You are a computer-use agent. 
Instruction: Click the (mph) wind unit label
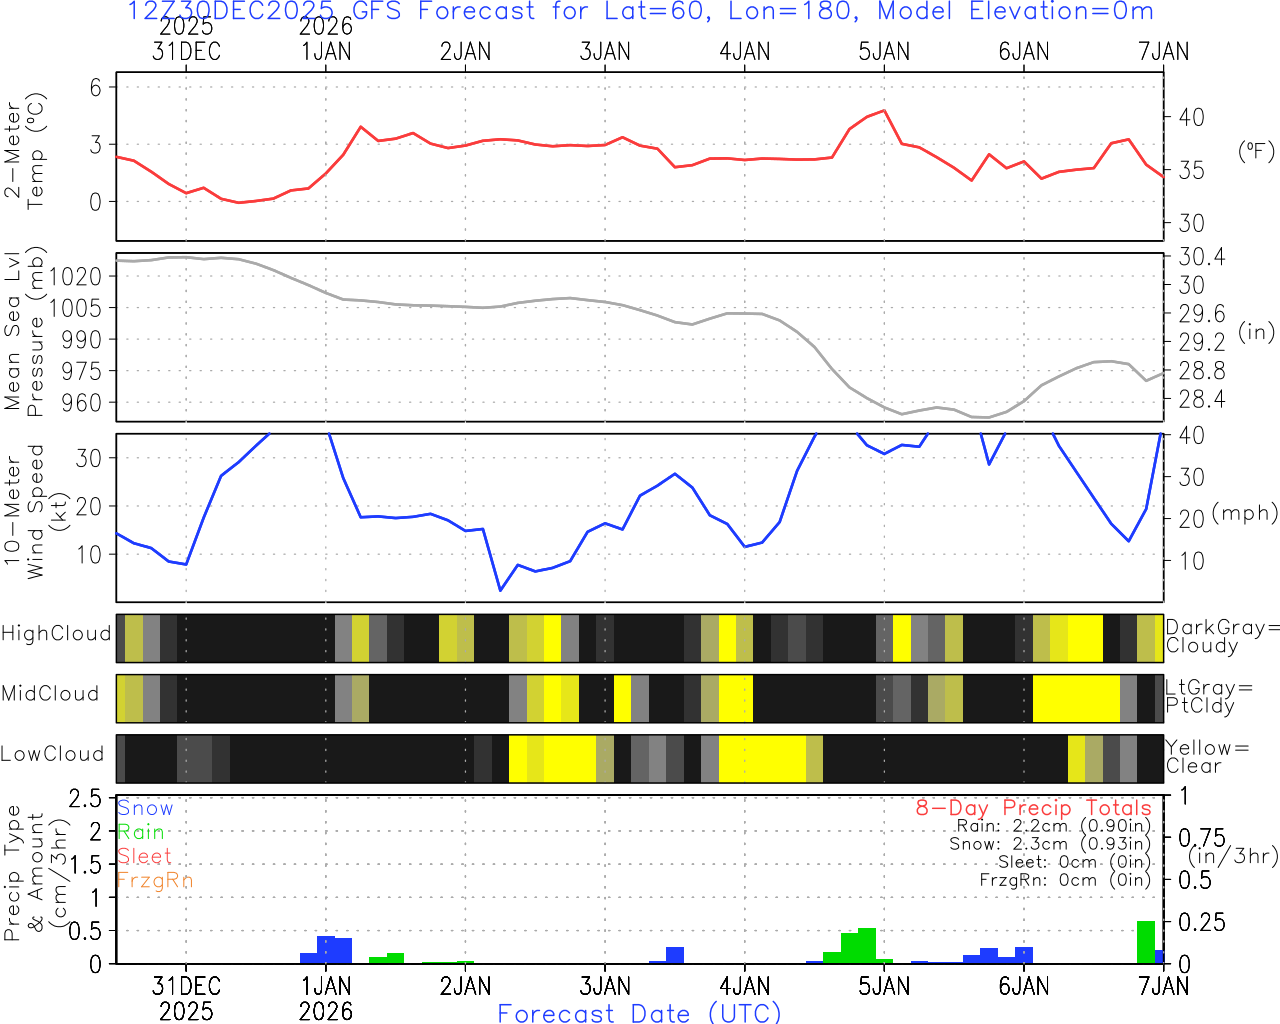tap(1245, 513)
